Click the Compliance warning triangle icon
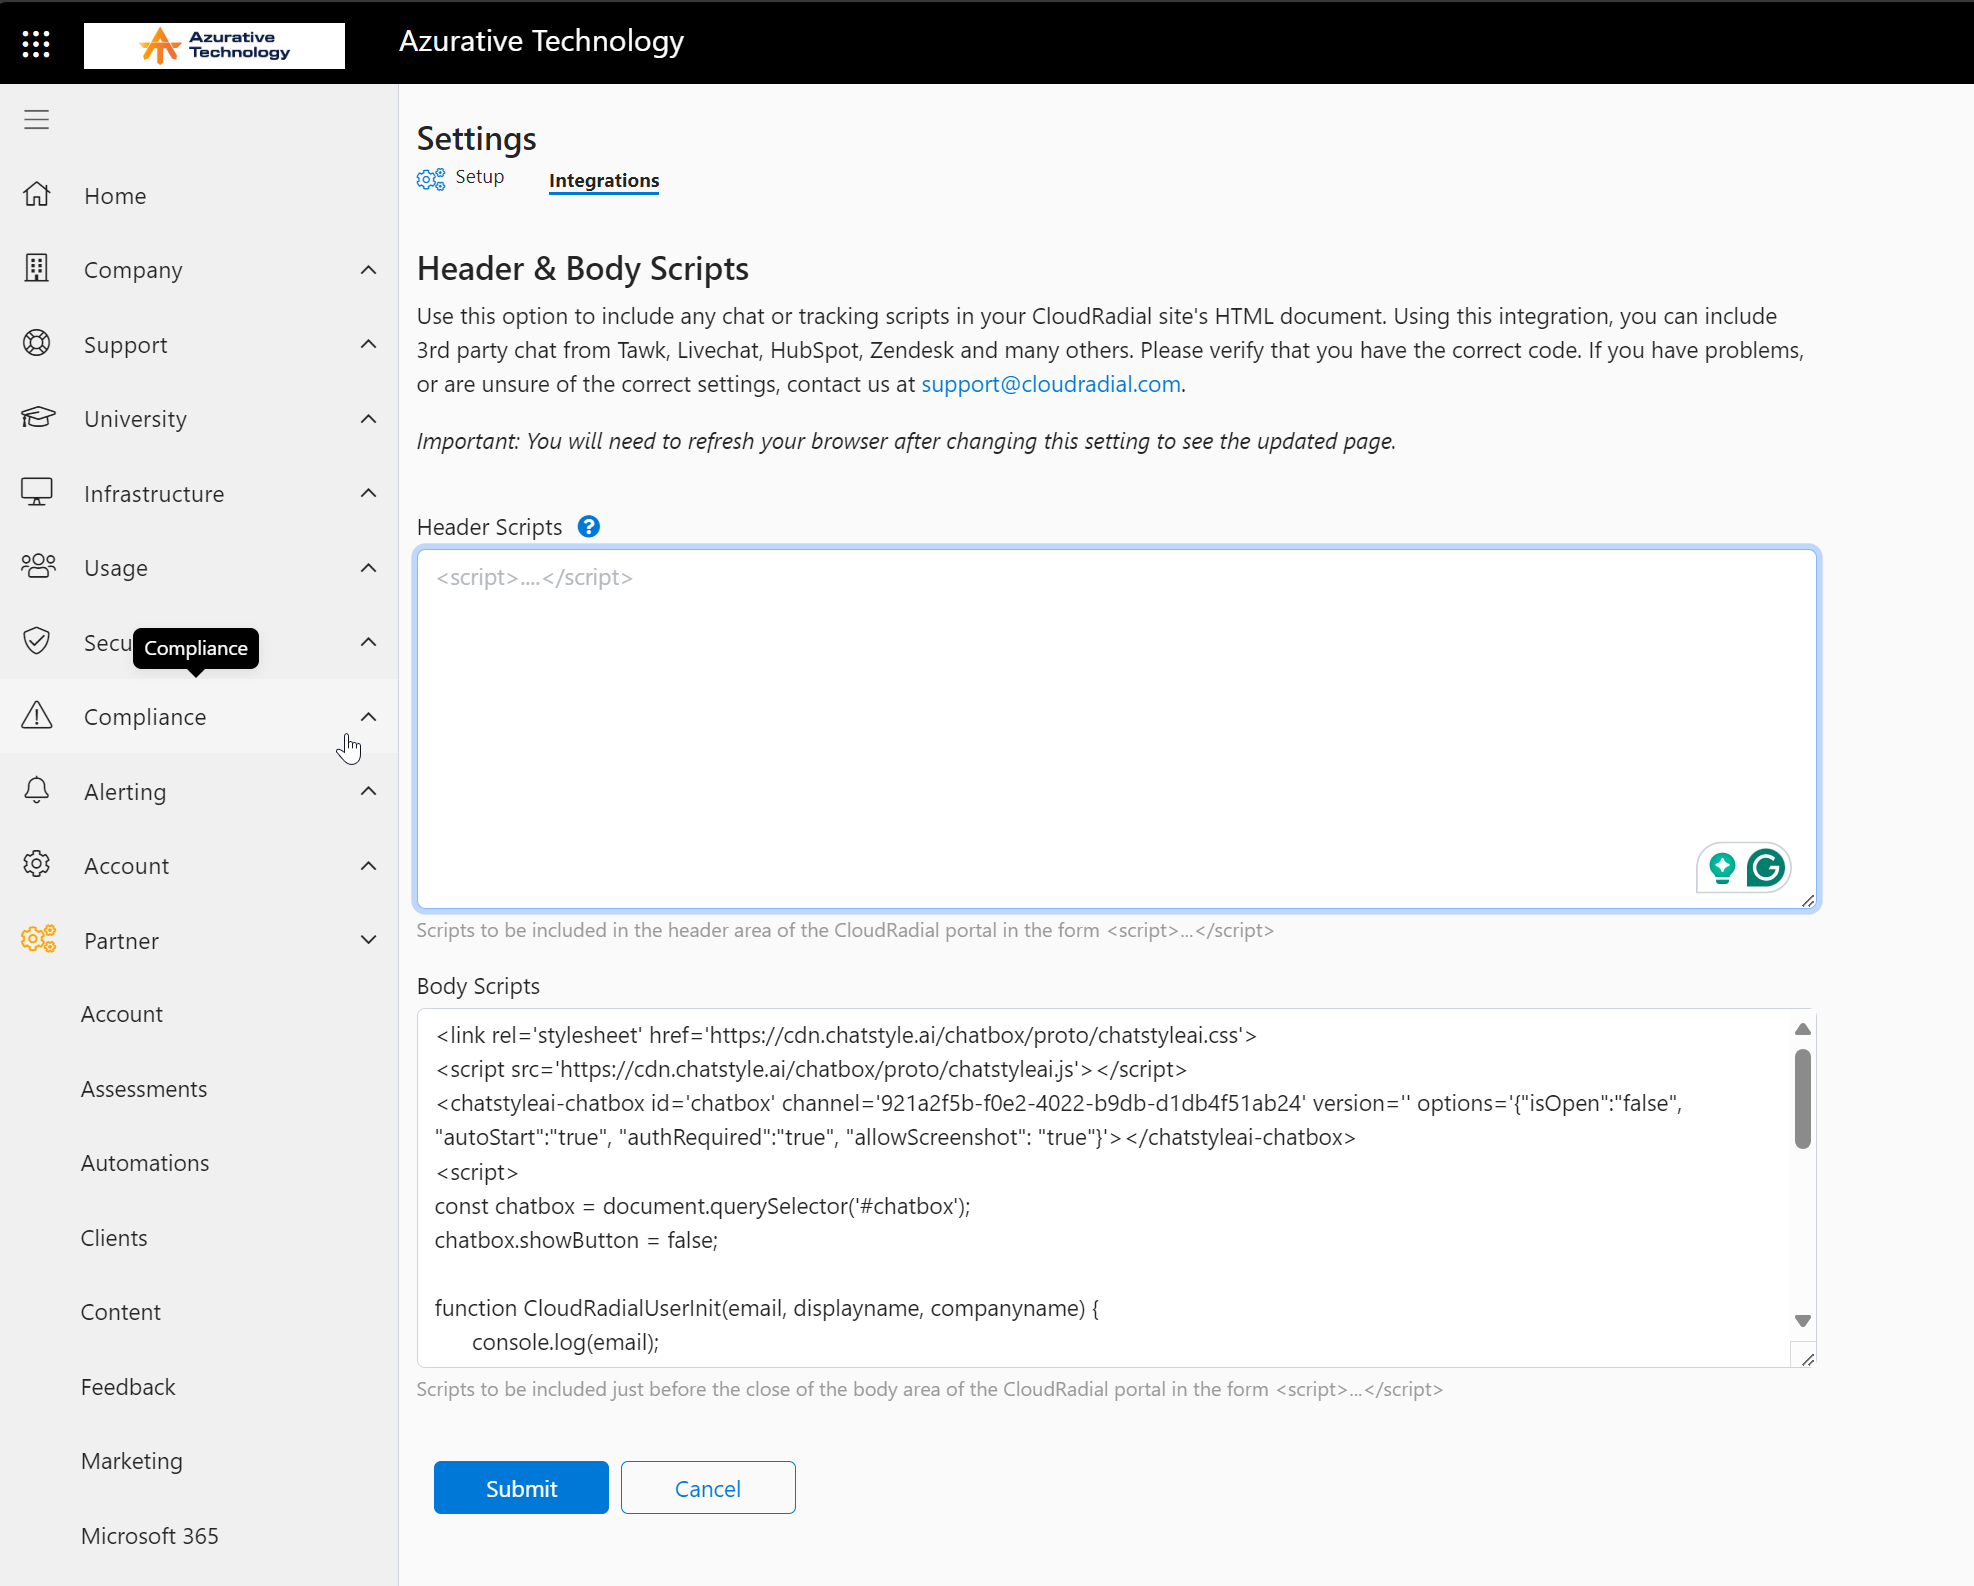Image resolution: width=1974 pixels, height=1586 pixels. [37, 715]
